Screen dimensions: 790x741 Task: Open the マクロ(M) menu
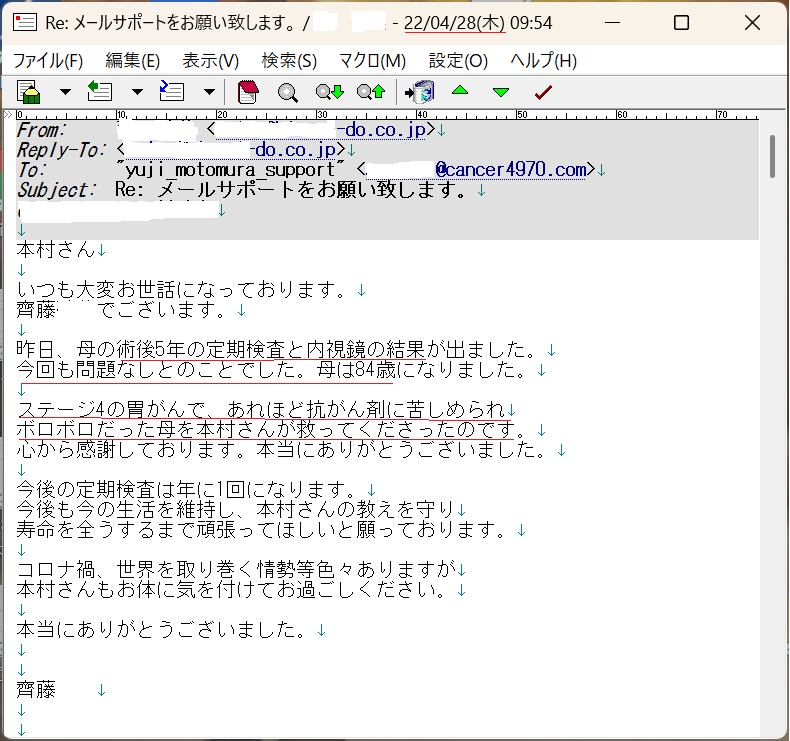coord(372,60)
